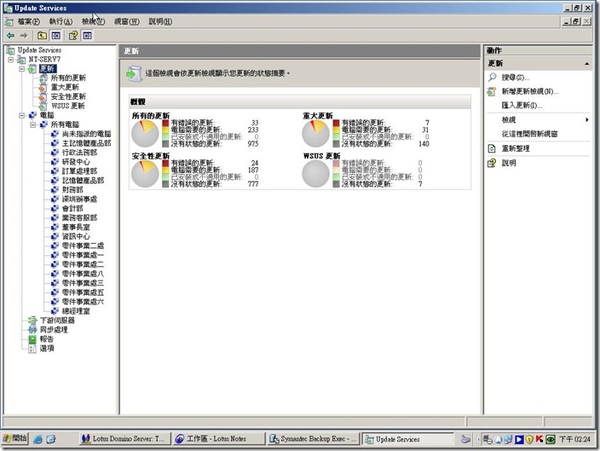Collapse the 更新 section in actions pane
The image size is (600, 451).
tap(587, 63)
